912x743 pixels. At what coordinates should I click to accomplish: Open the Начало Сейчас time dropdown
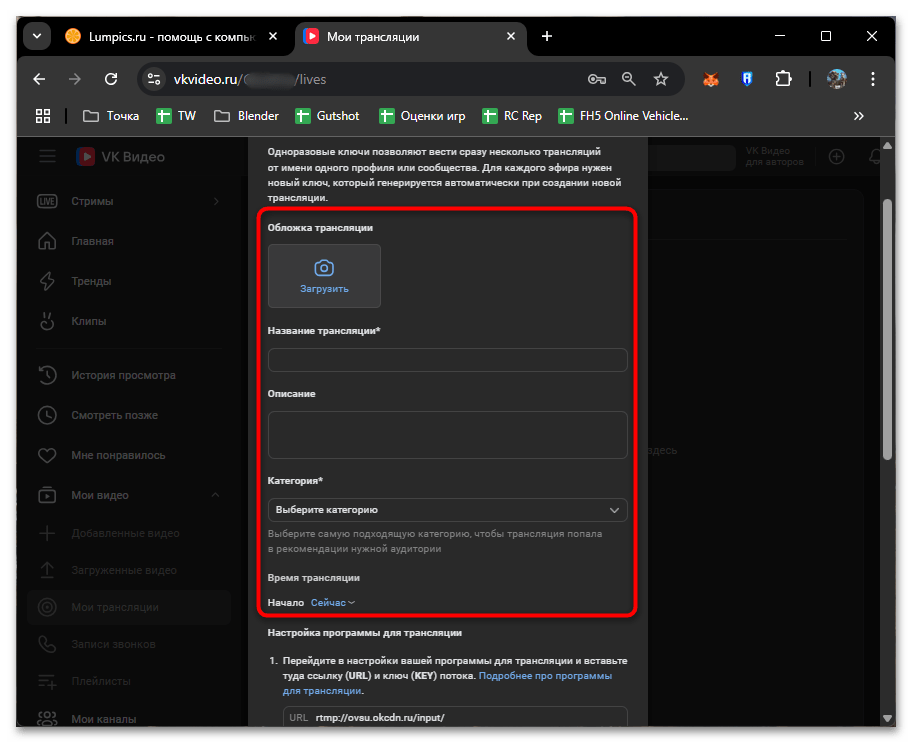pyautogui.click(x=333, y=603)
